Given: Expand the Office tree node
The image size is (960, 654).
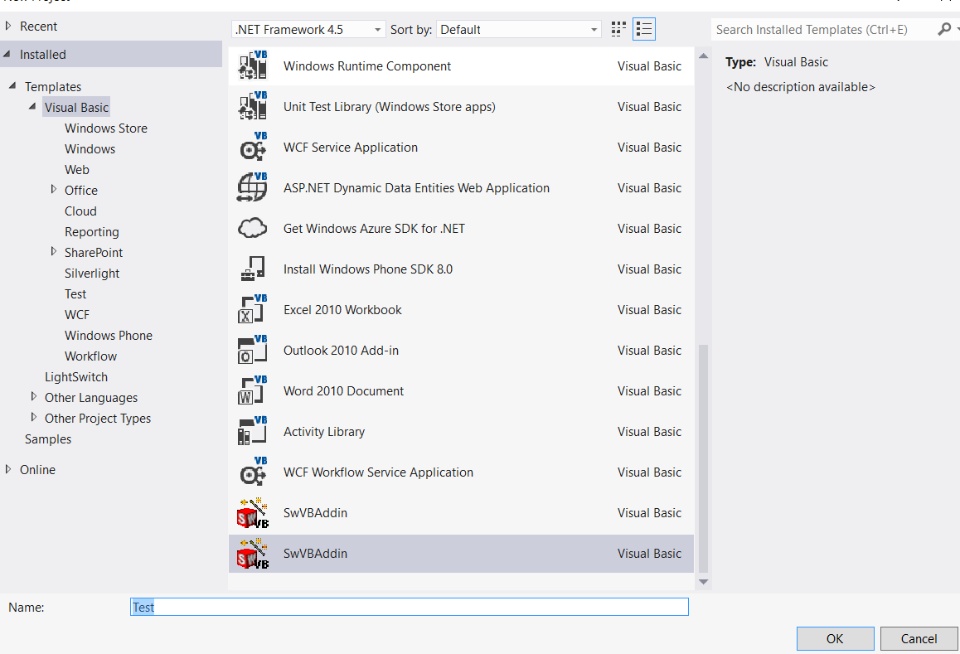Looking at the screenshot, I should [x=53, y=190].
